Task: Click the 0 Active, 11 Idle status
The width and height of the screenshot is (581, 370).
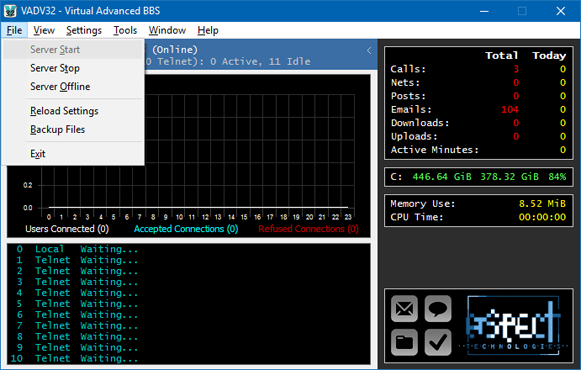Action: 260,61
